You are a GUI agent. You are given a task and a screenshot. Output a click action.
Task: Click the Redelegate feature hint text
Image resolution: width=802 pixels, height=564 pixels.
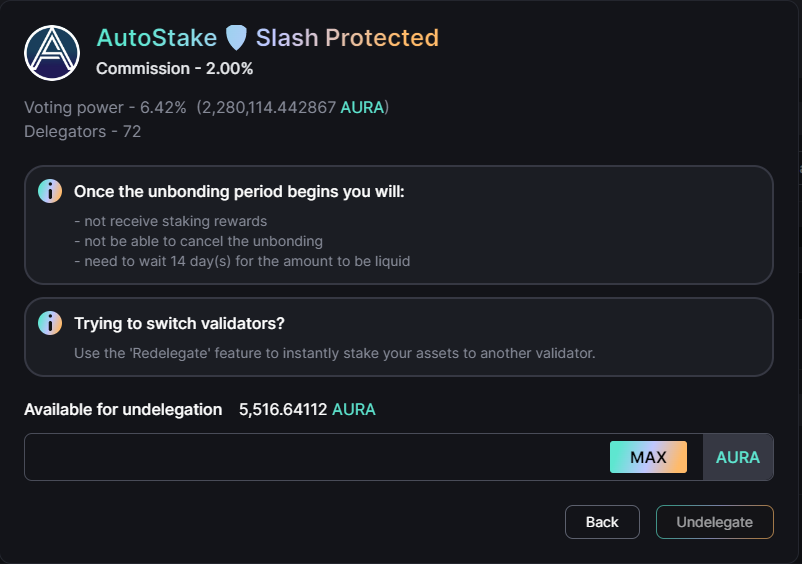(335, 353)
